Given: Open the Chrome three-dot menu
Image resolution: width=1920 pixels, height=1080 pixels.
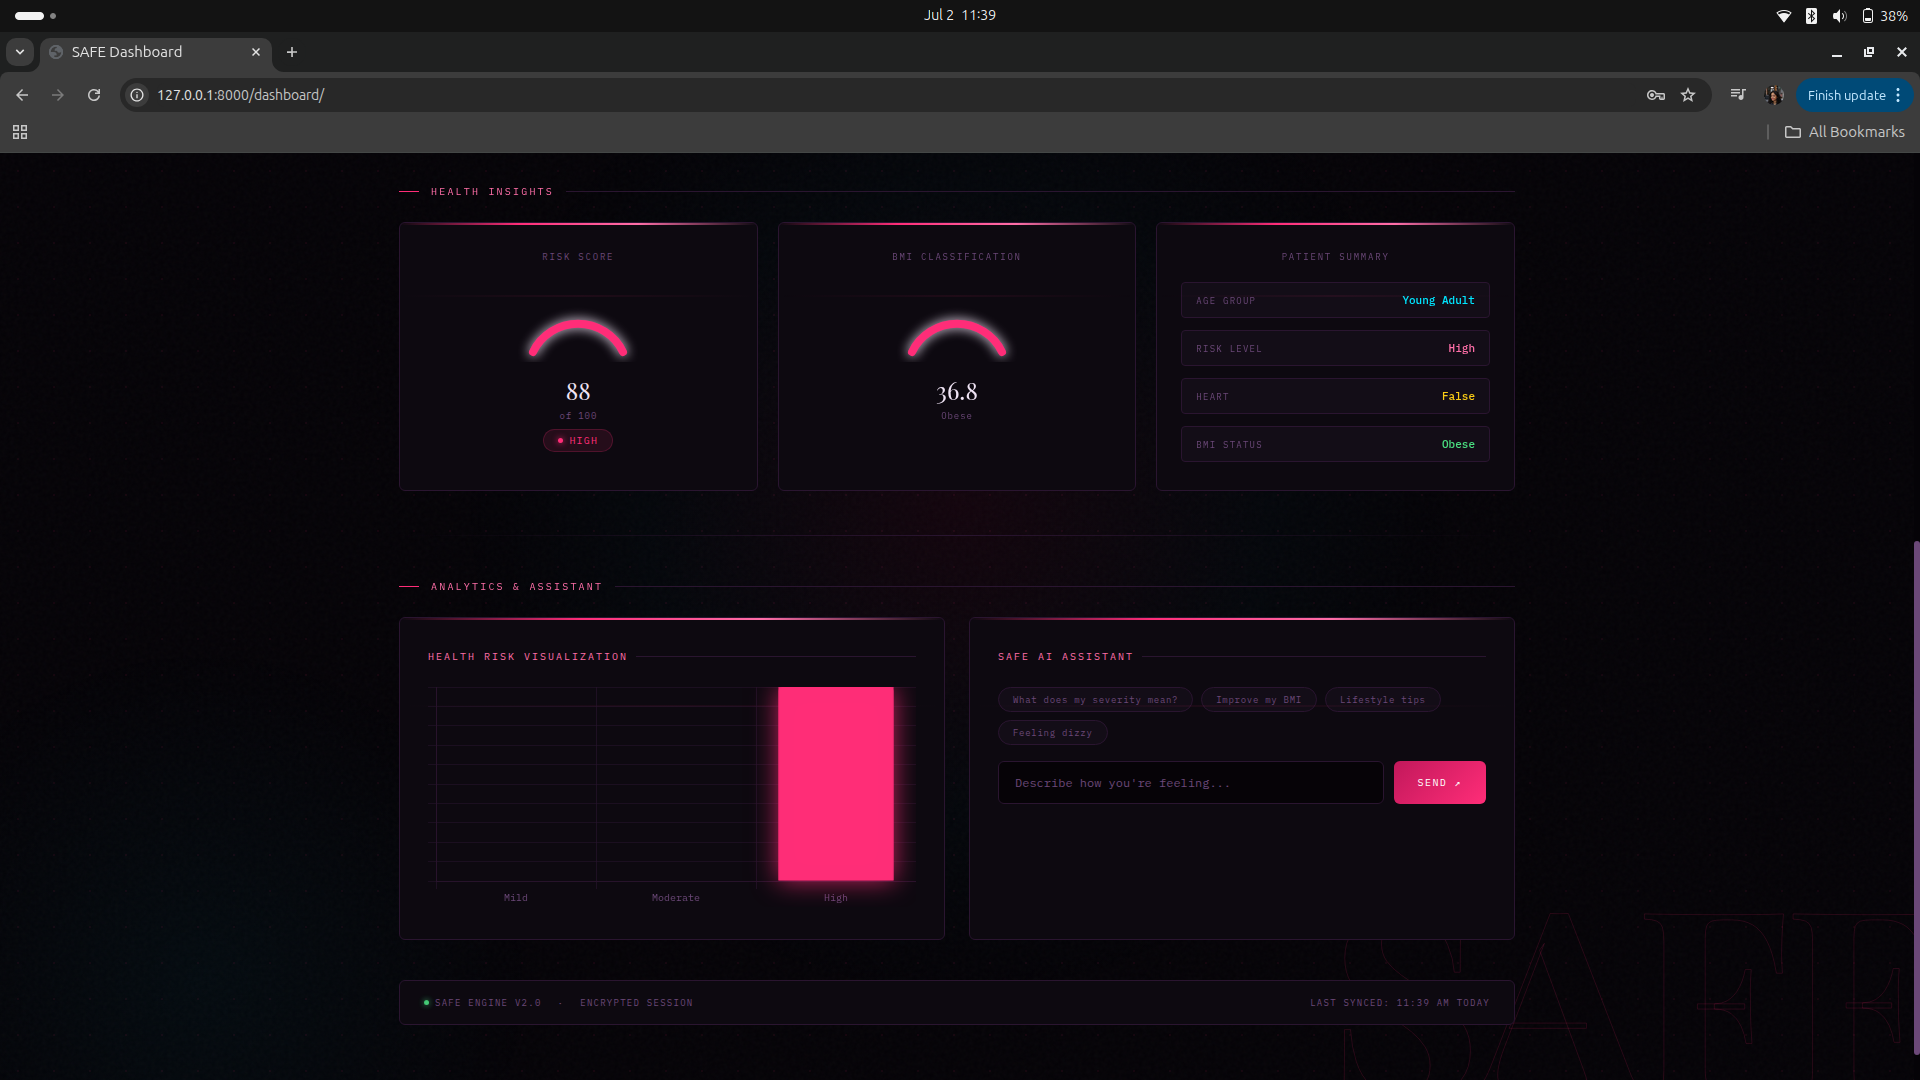Looking at the screenshot, I should click(x=1898, y=95).
